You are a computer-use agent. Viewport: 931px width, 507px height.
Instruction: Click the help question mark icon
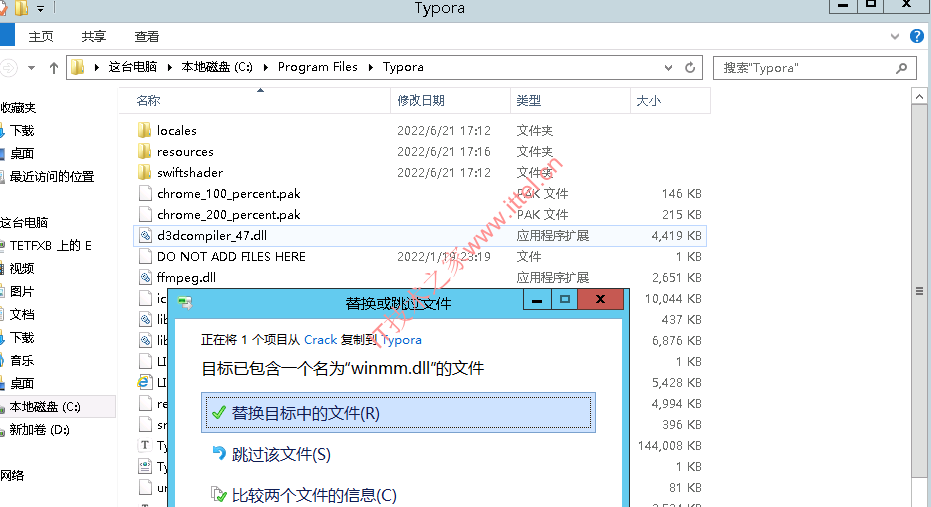(x=917, y=36)
